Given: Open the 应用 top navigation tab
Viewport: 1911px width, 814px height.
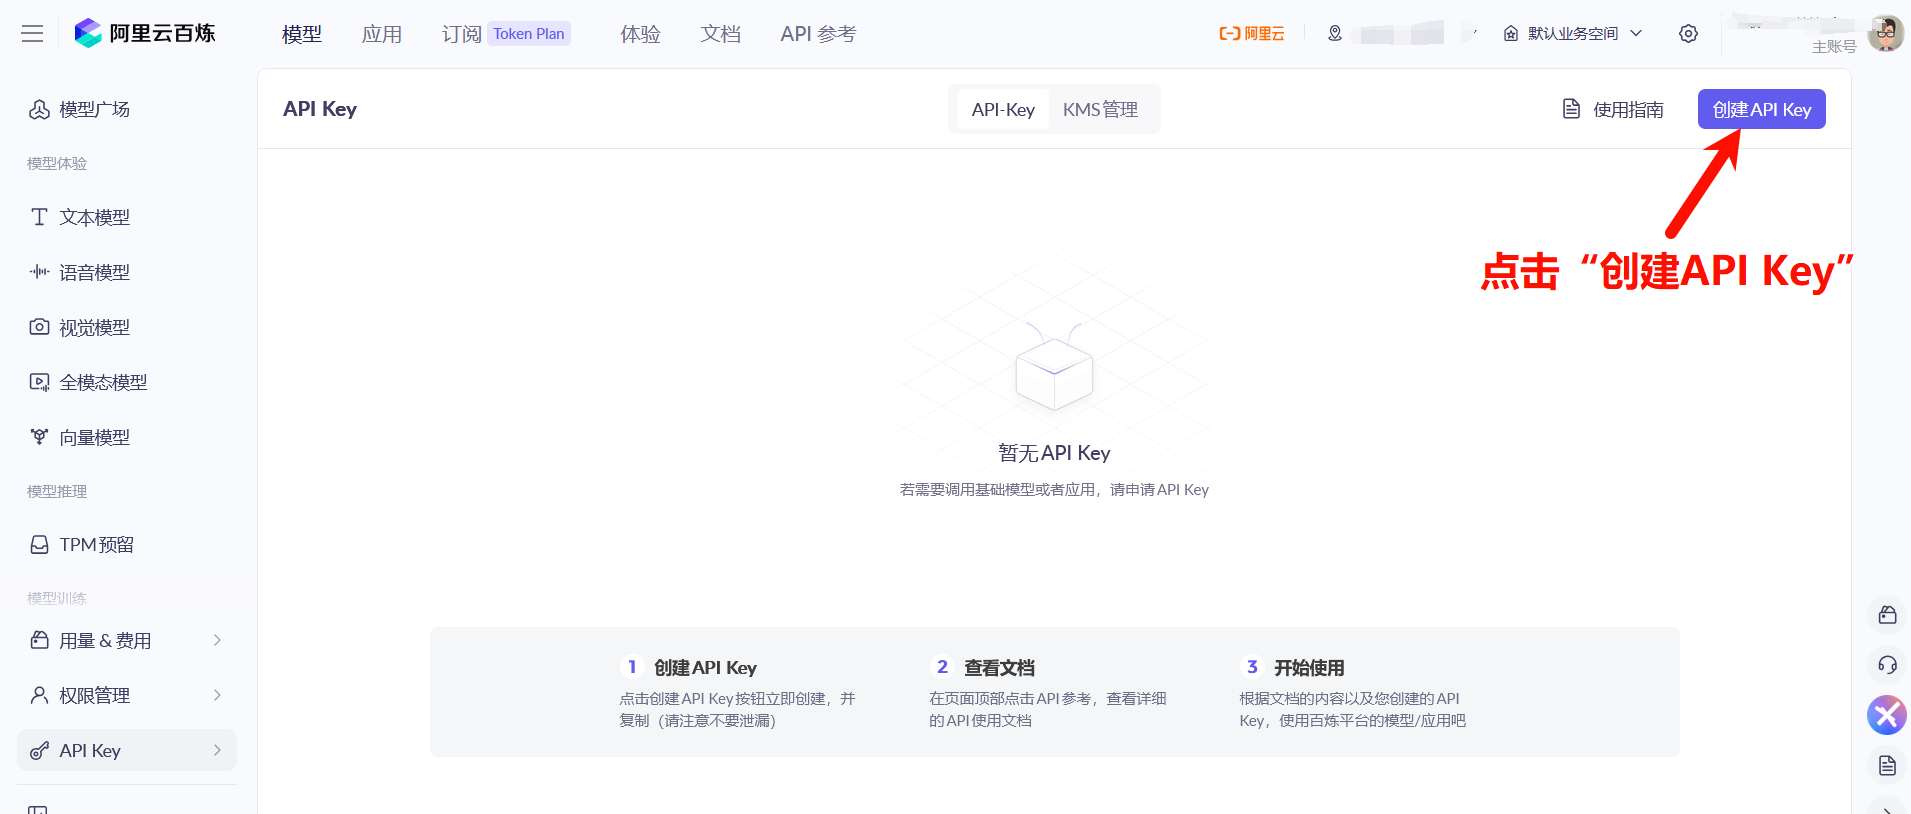Looking at the screenshot, I should tap(382, 34).
